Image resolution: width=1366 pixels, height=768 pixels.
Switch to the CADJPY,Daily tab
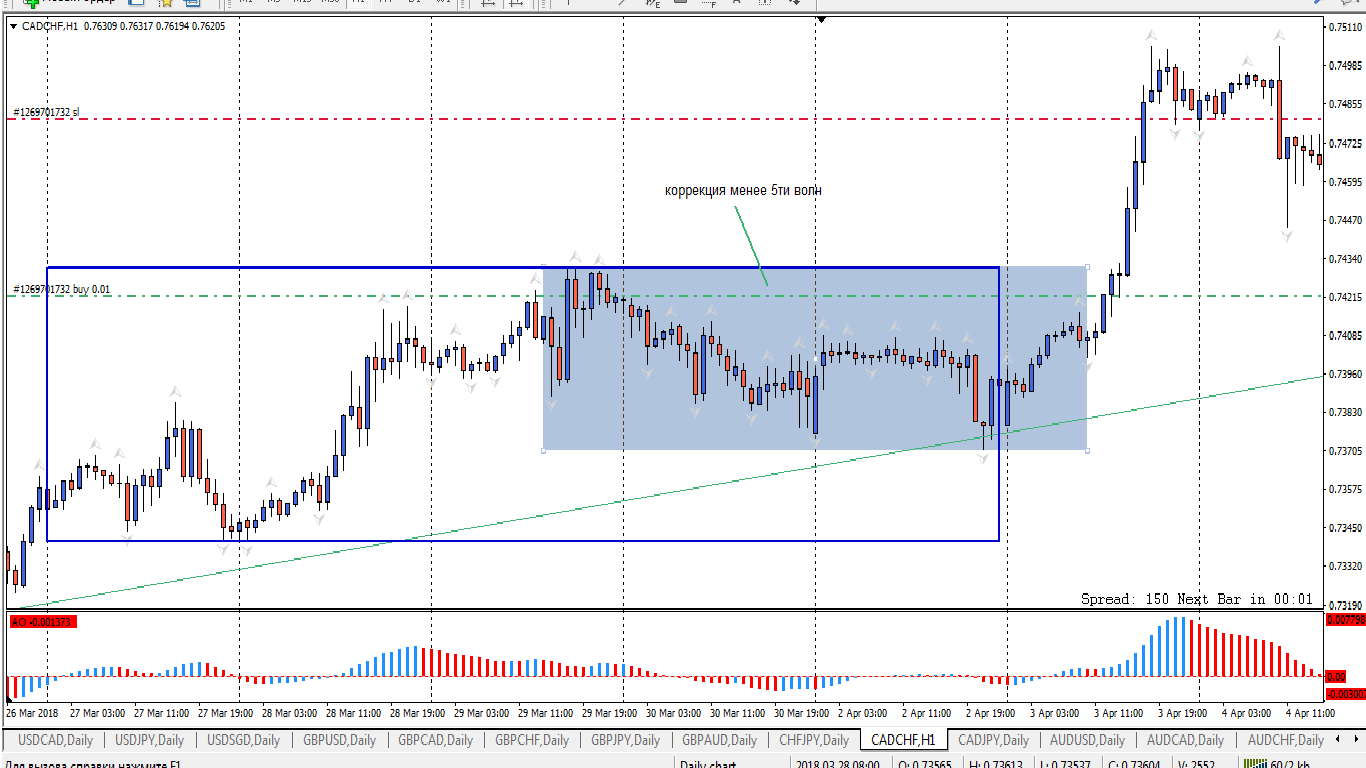click(x=994, y=740)
